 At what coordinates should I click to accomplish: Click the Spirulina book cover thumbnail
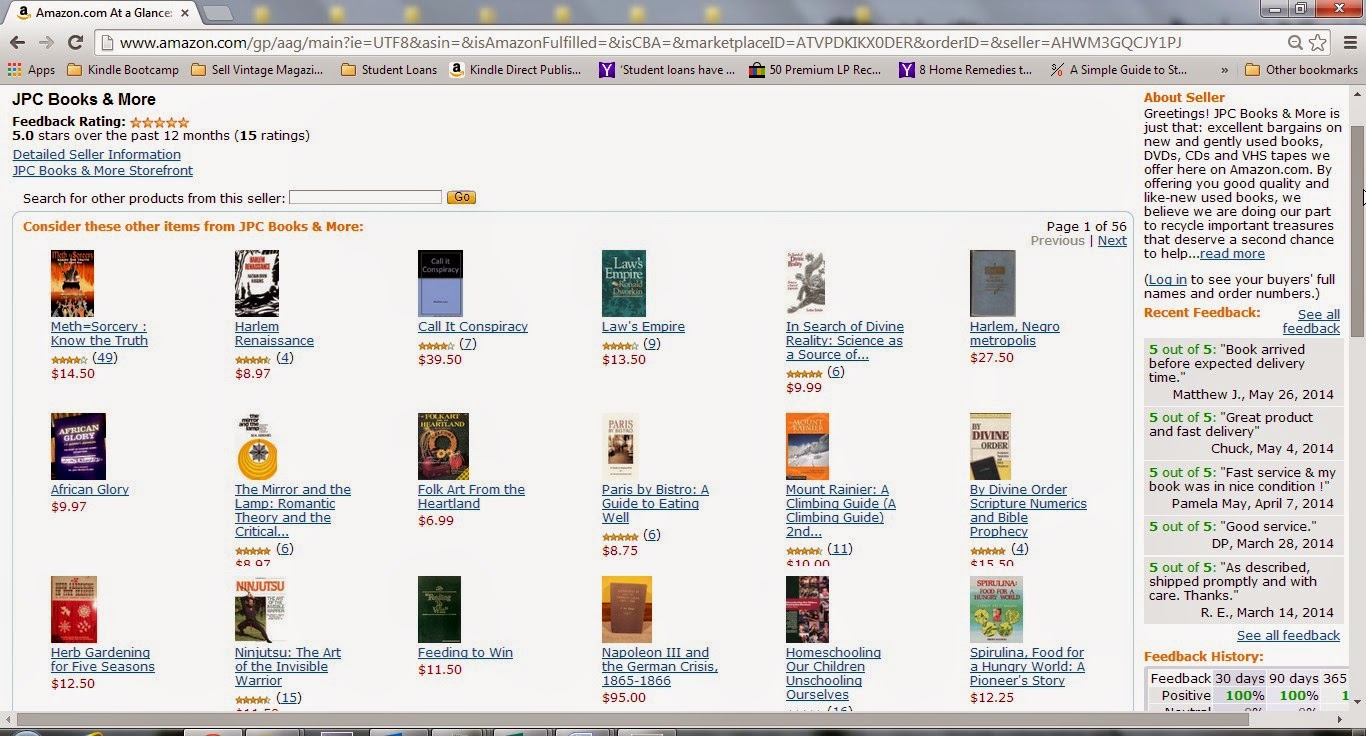[996, 609]
